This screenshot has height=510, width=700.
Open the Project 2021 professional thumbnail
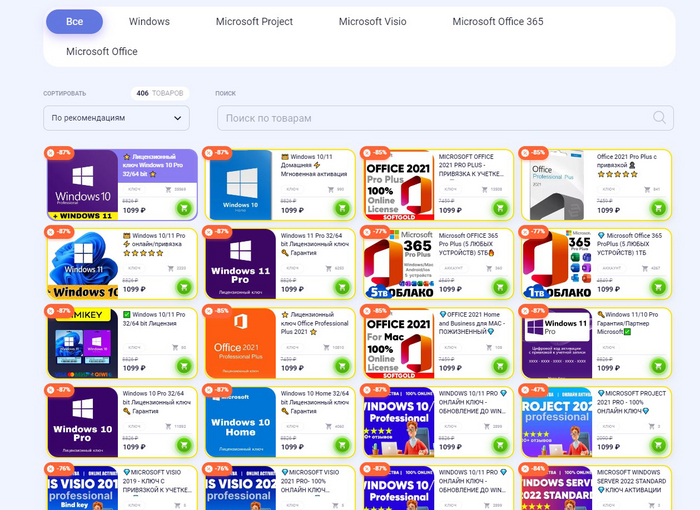point(557,422)
